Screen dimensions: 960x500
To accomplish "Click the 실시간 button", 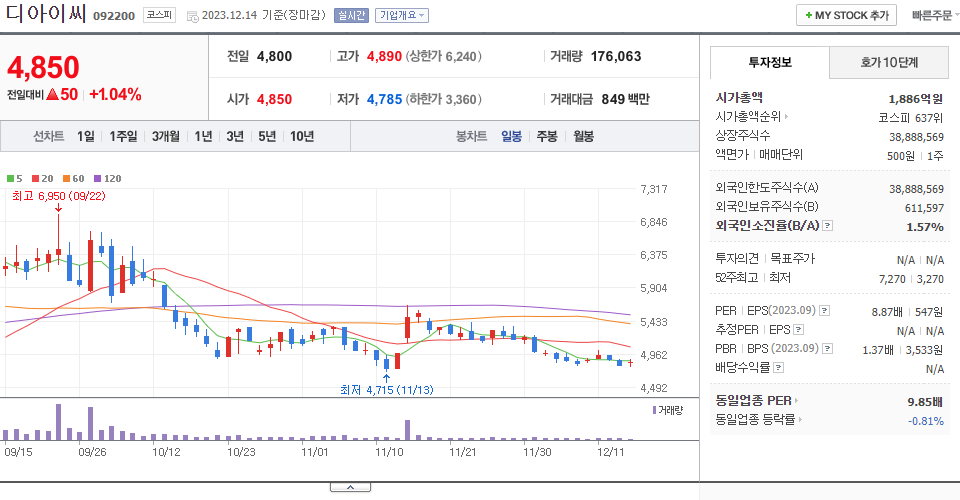I will (x=351, y=15).
